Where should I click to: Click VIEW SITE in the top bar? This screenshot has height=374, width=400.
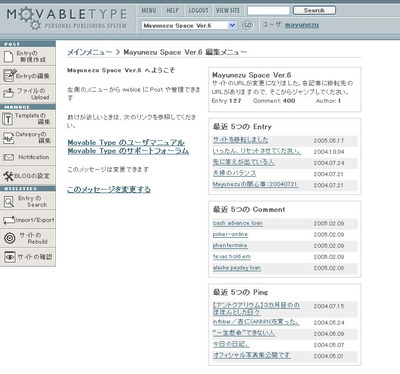pyautogui.click(x=228, y=11)
